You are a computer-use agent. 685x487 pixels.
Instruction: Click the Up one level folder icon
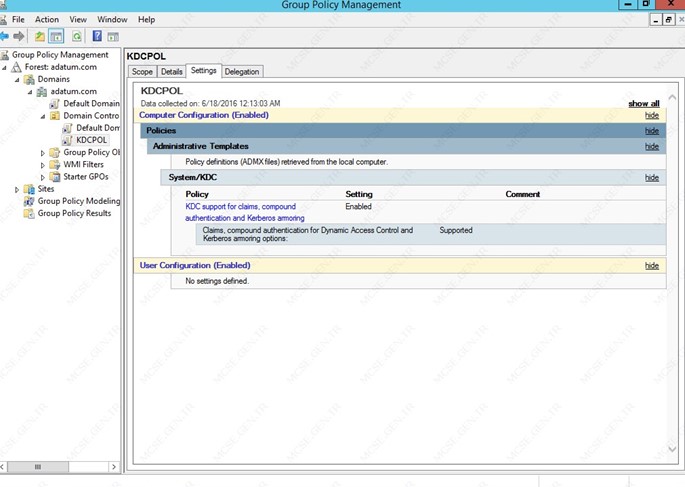pos(40,36)
